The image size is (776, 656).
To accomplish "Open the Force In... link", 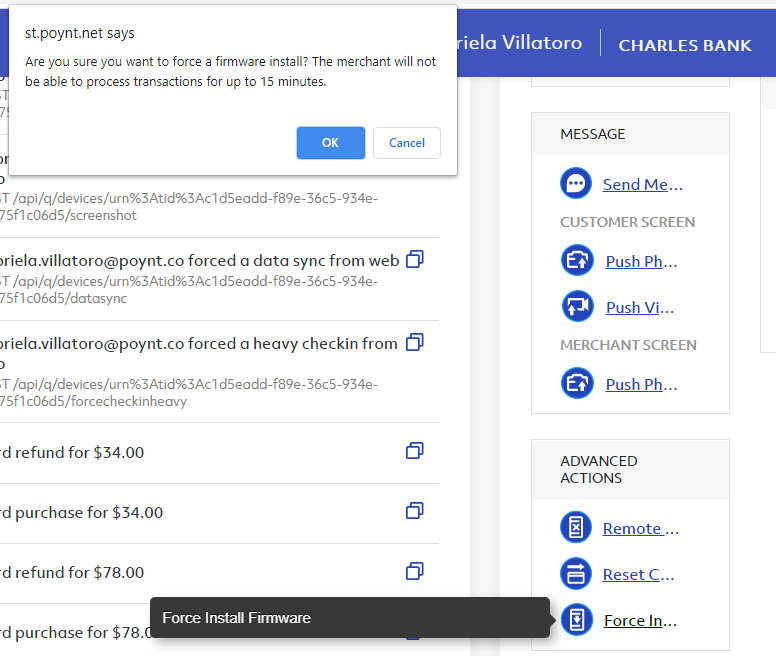I will [640, 620].
